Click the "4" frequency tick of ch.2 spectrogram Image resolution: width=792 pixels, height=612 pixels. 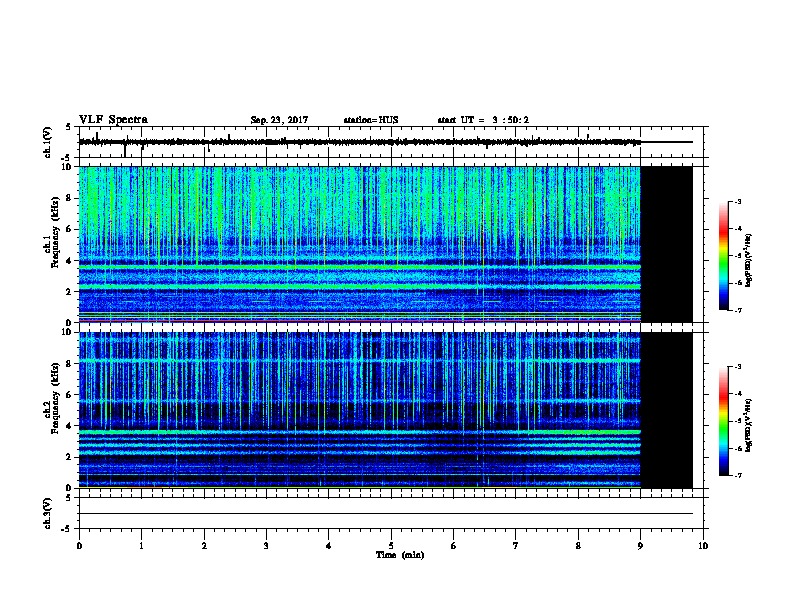(x=71, y=426)
